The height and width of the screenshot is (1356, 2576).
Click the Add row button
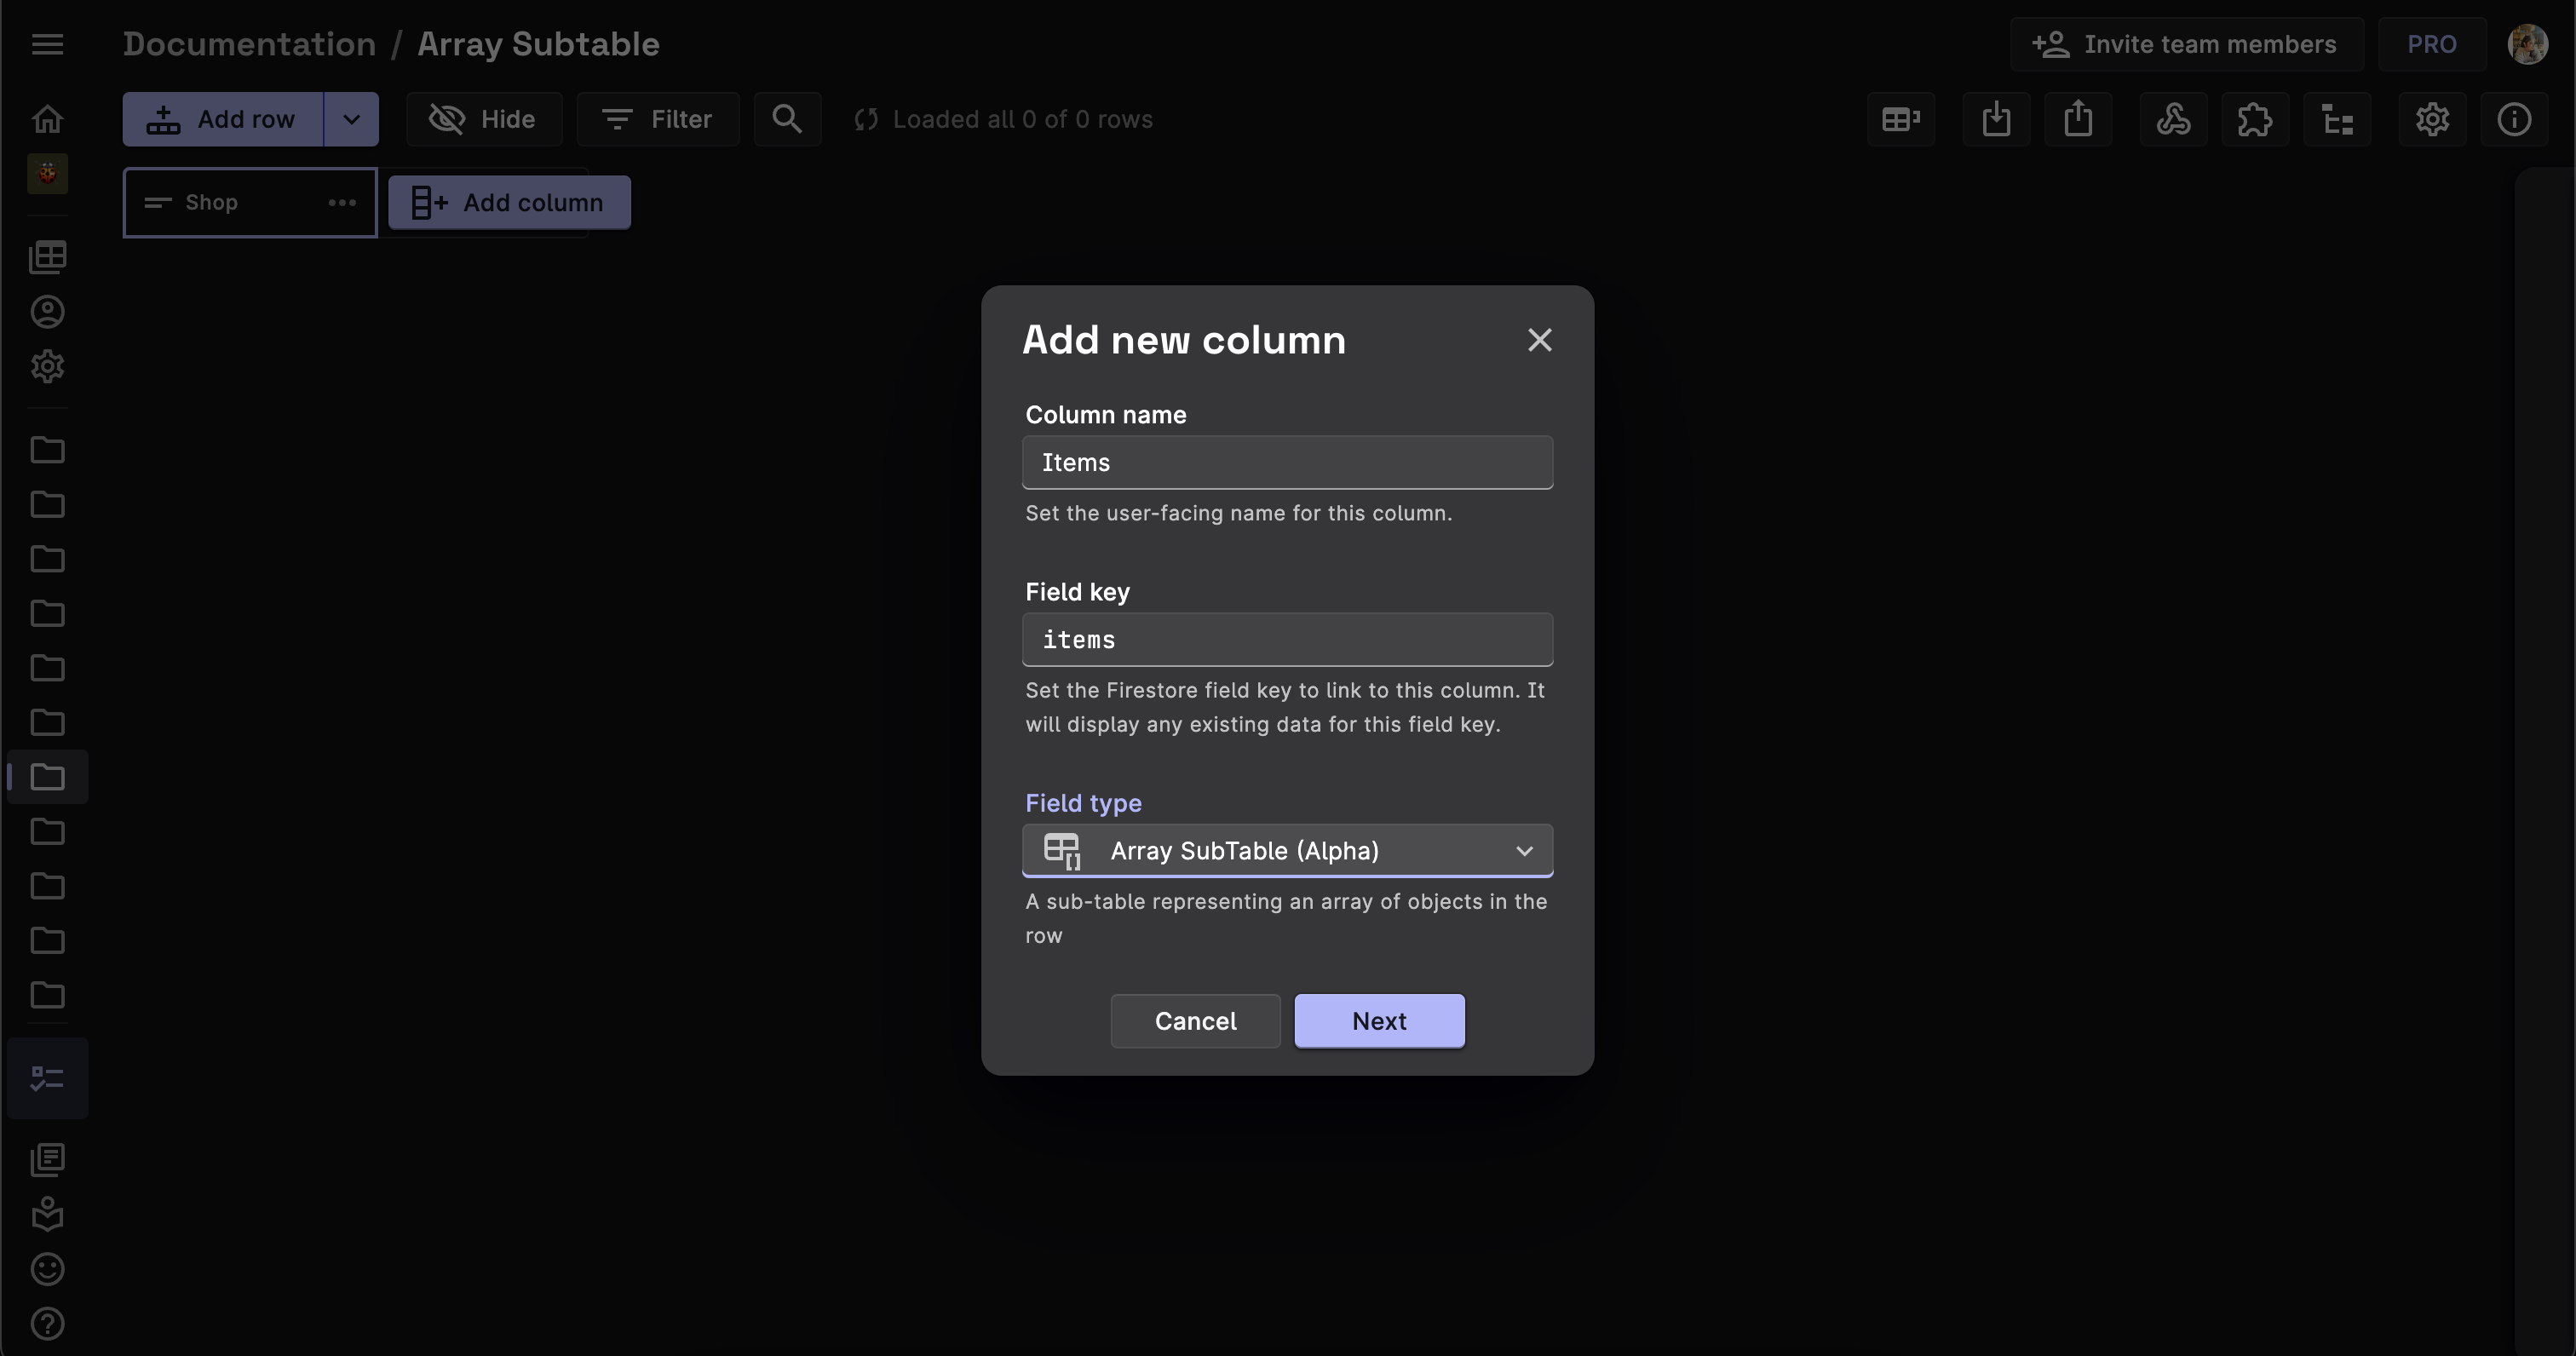pyautogui.click(x=223, y=119)
